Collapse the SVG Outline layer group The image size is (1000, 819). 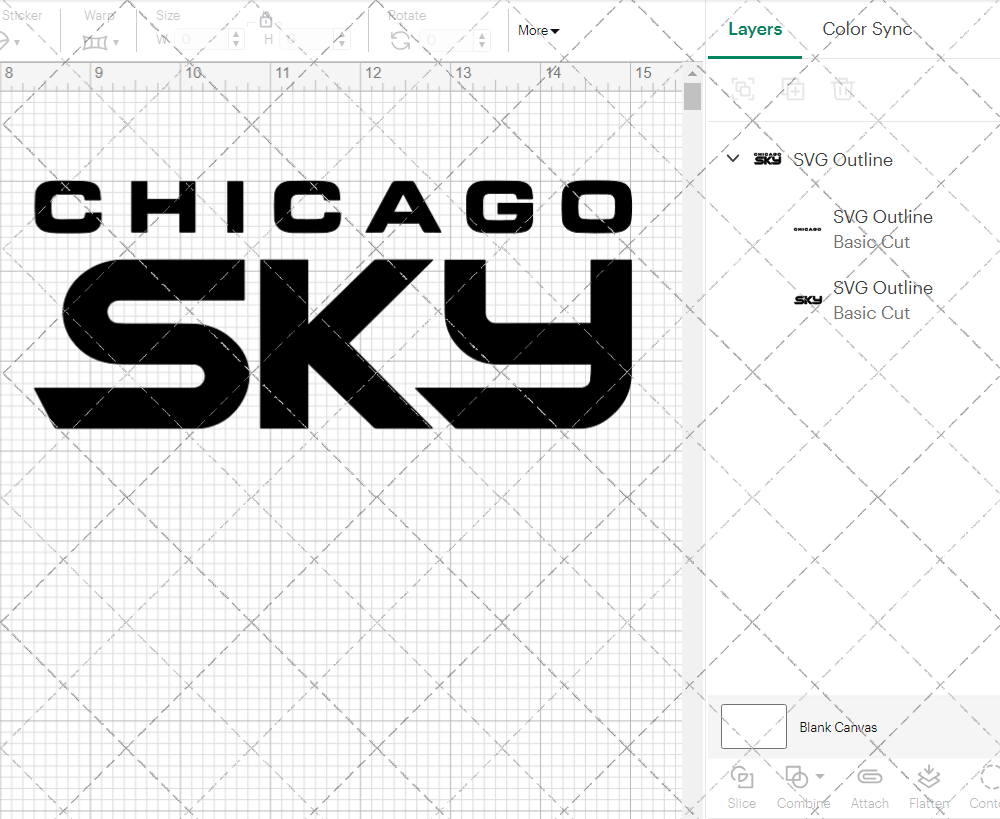(733, 158)
